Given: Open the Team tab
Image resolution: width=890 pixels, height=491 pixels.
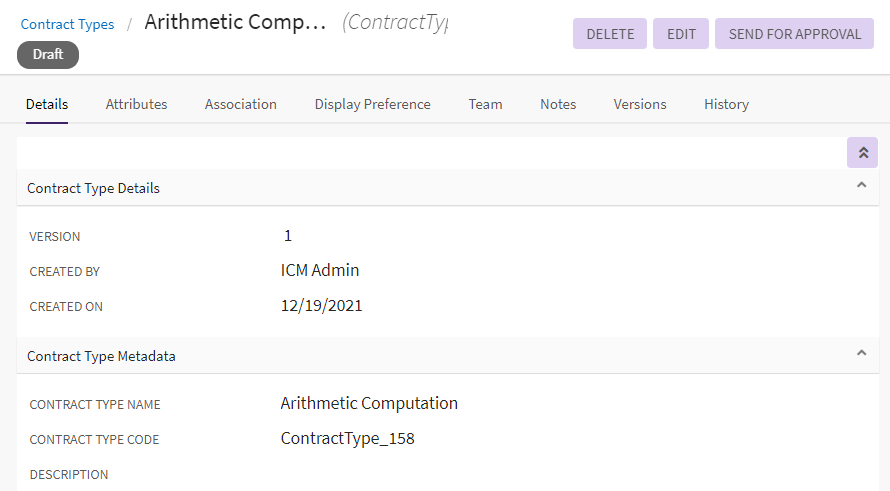Looking at the screenshot, I should point(485,104).
